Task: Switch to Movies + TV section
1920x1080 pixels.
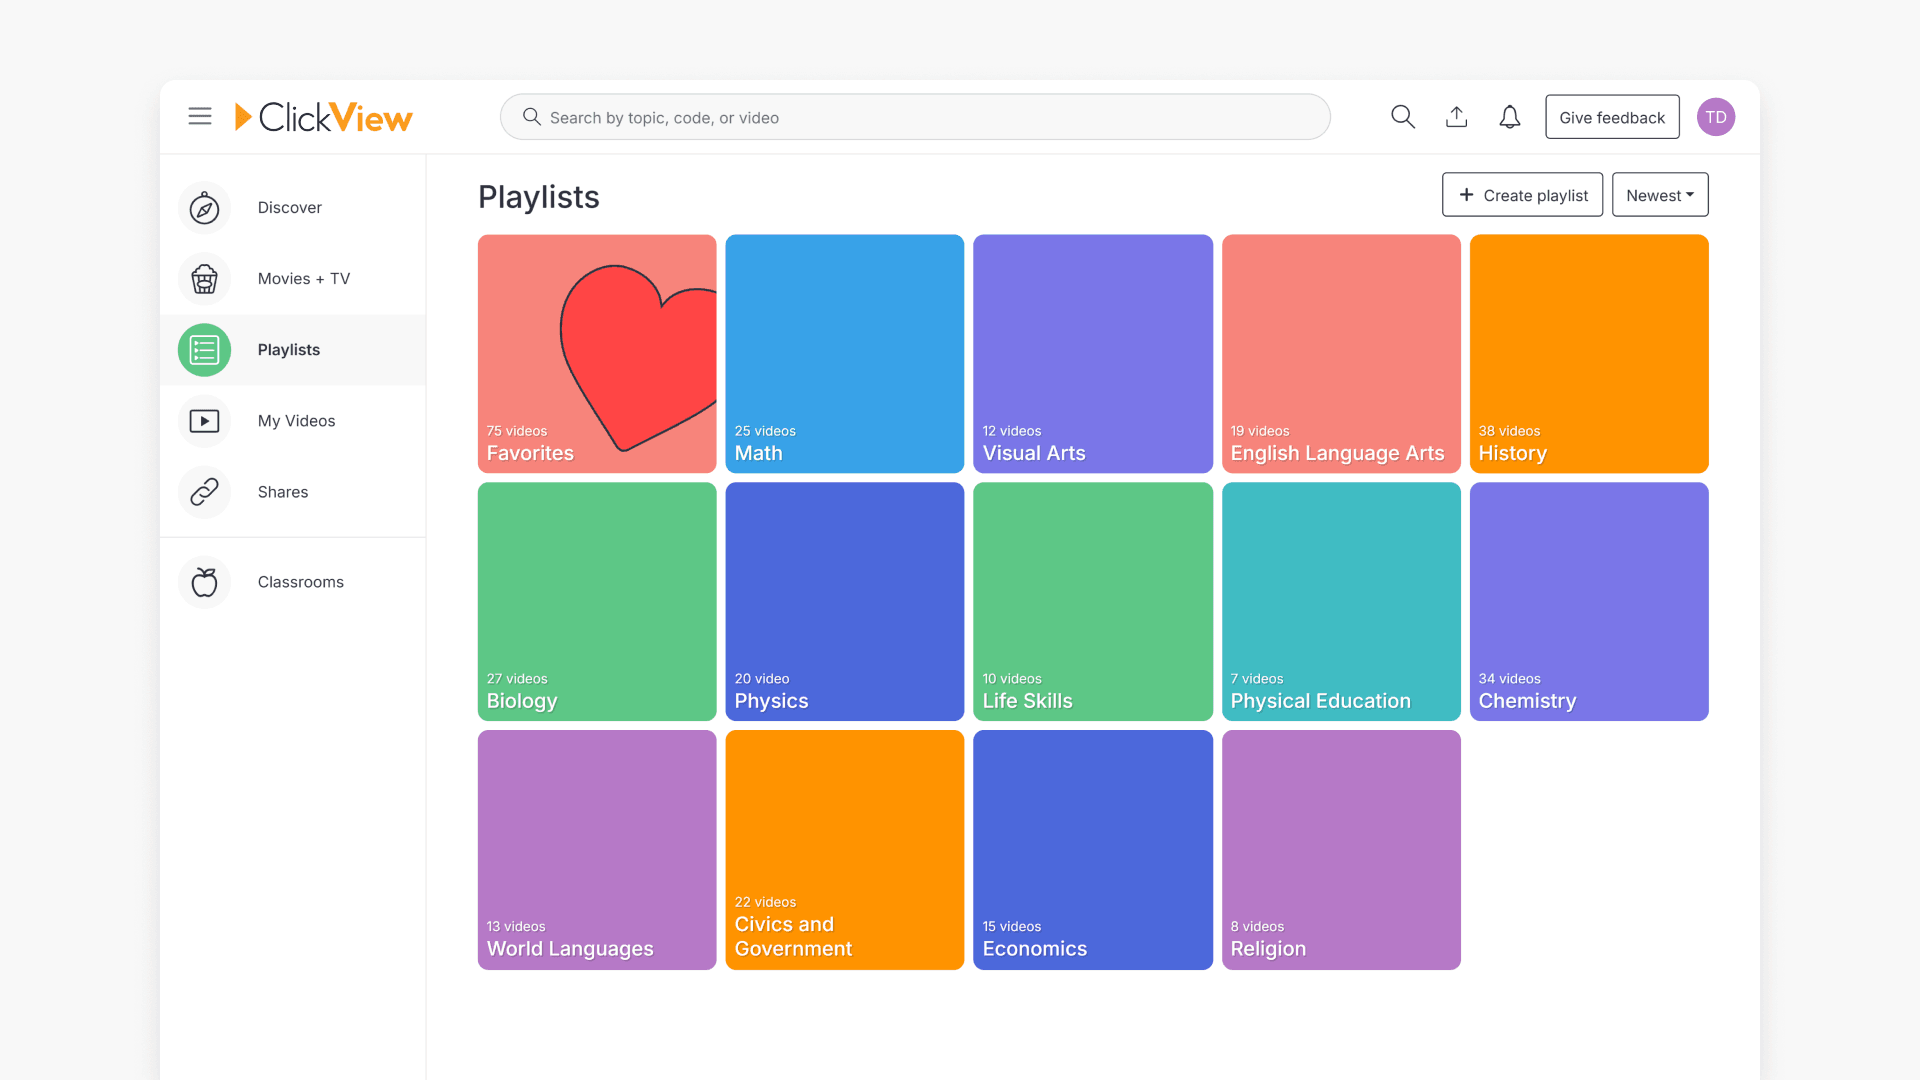Action: [x=304, y=279]
